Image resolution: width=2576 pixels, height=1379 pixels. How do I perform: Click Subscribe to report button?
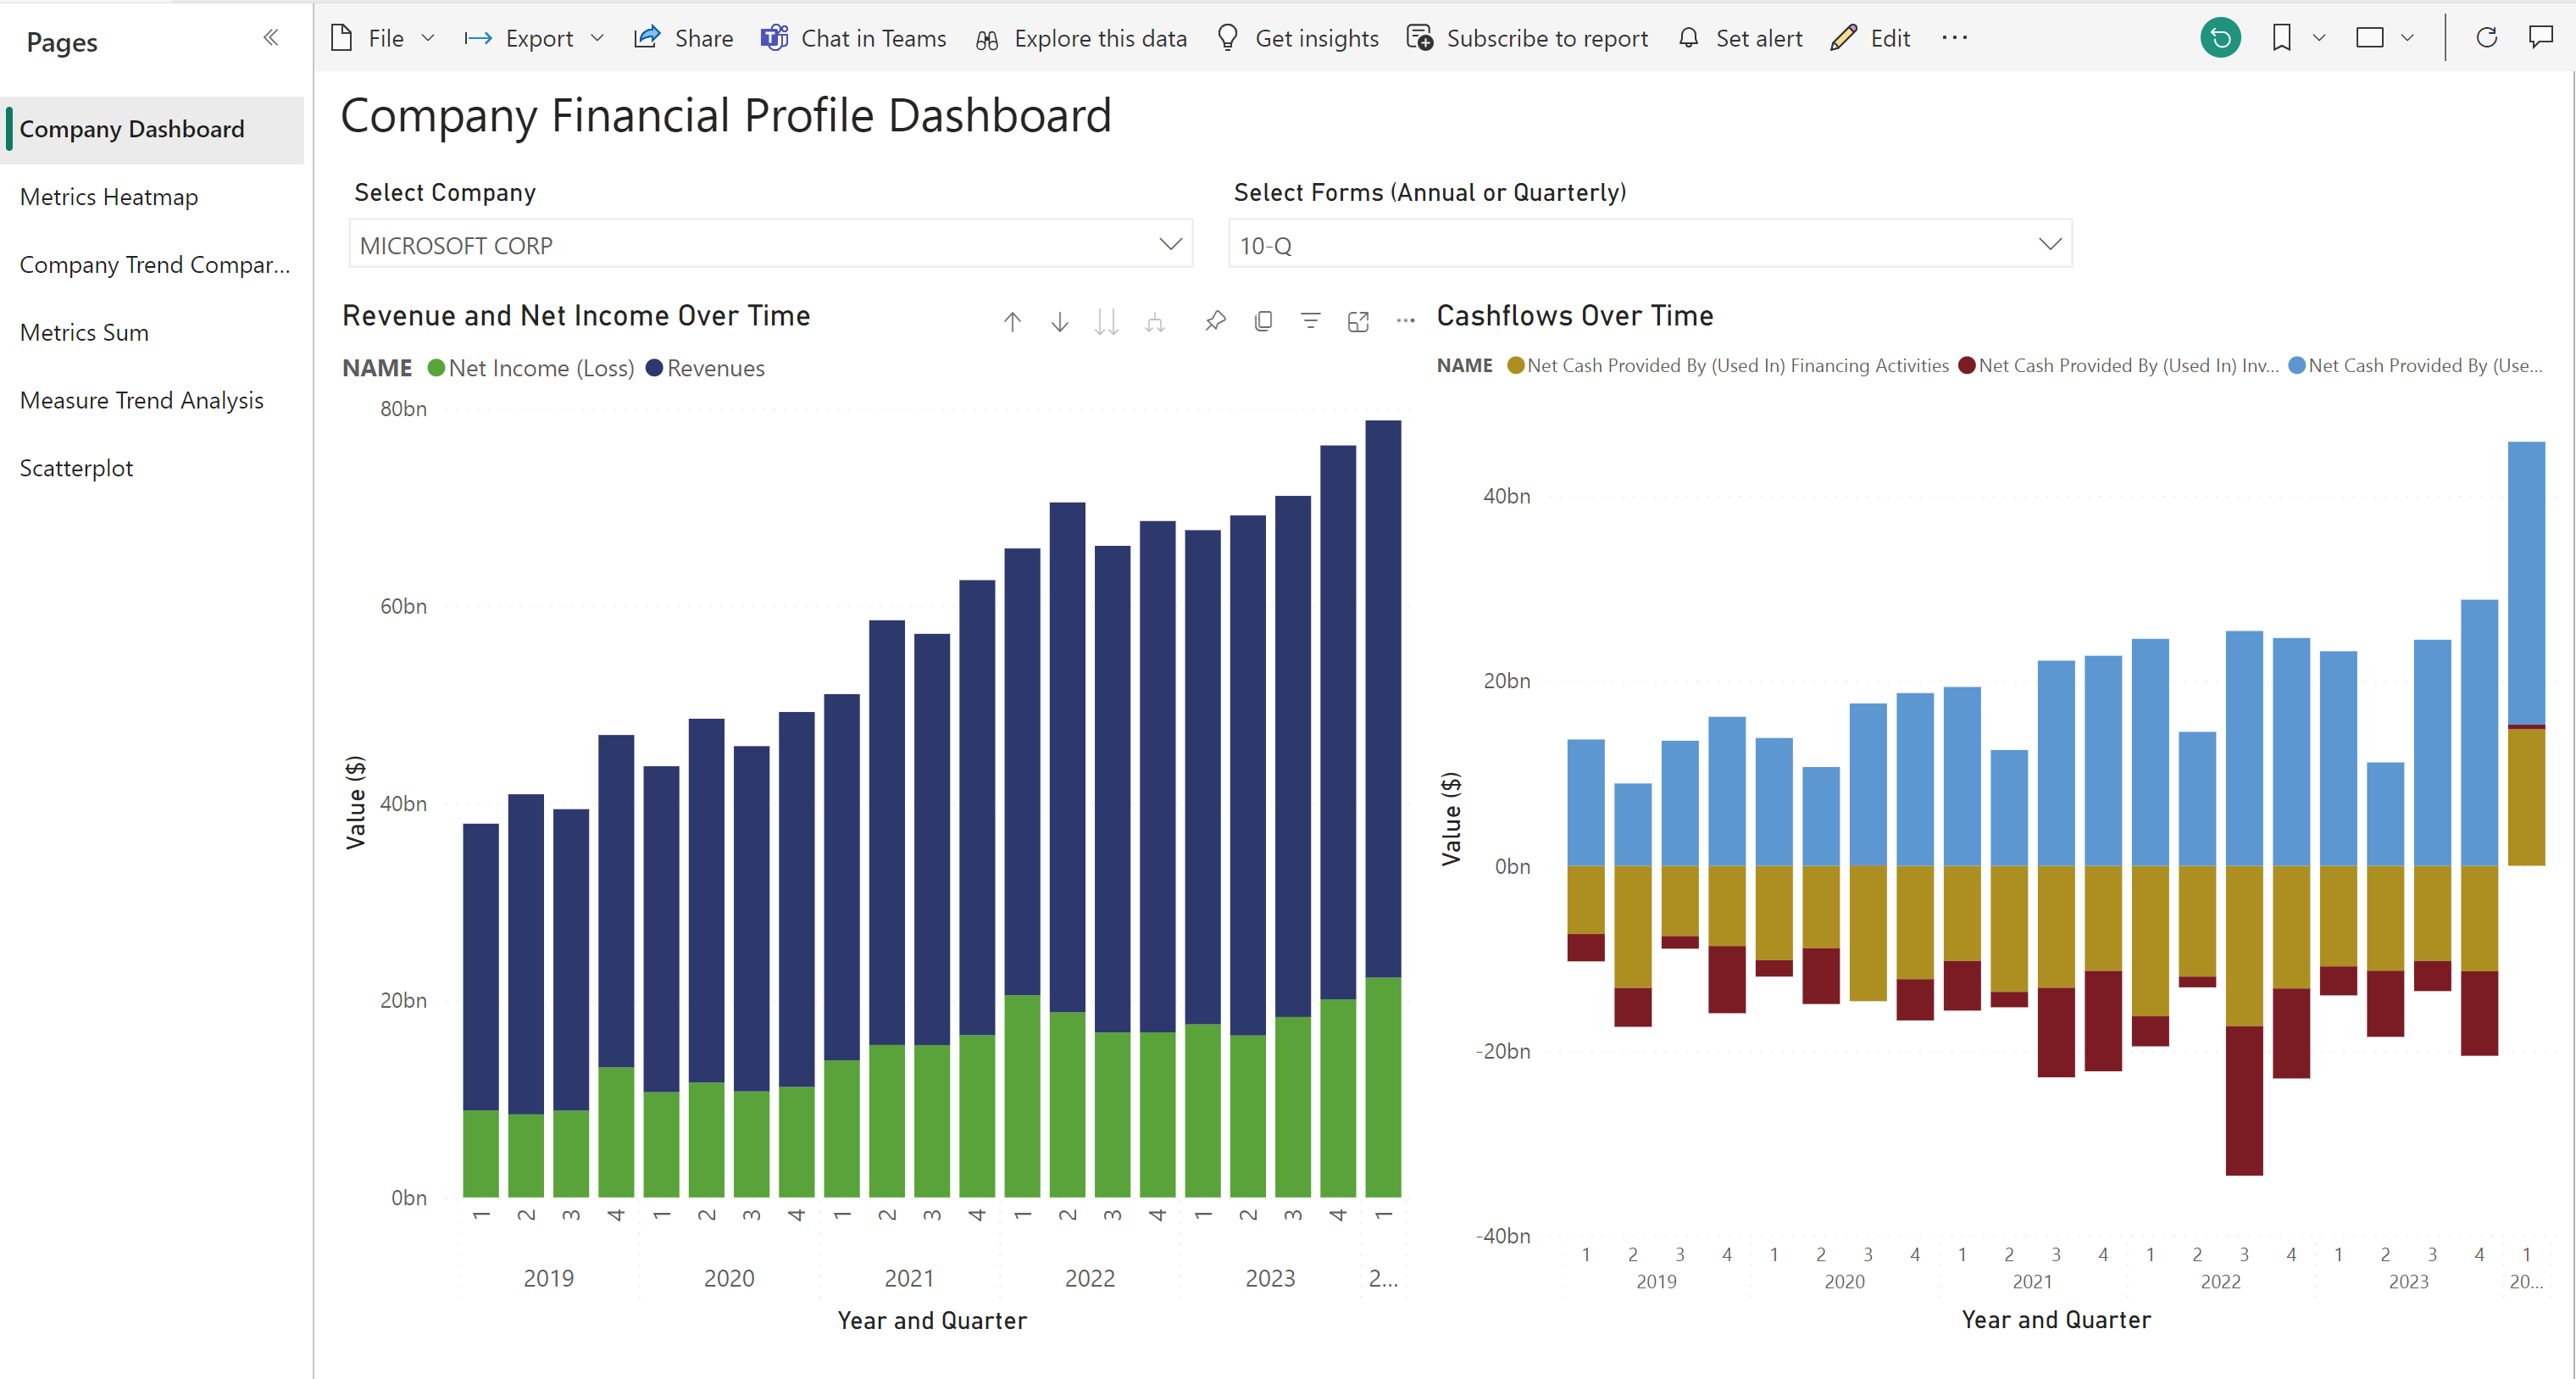coord(1527,38)
